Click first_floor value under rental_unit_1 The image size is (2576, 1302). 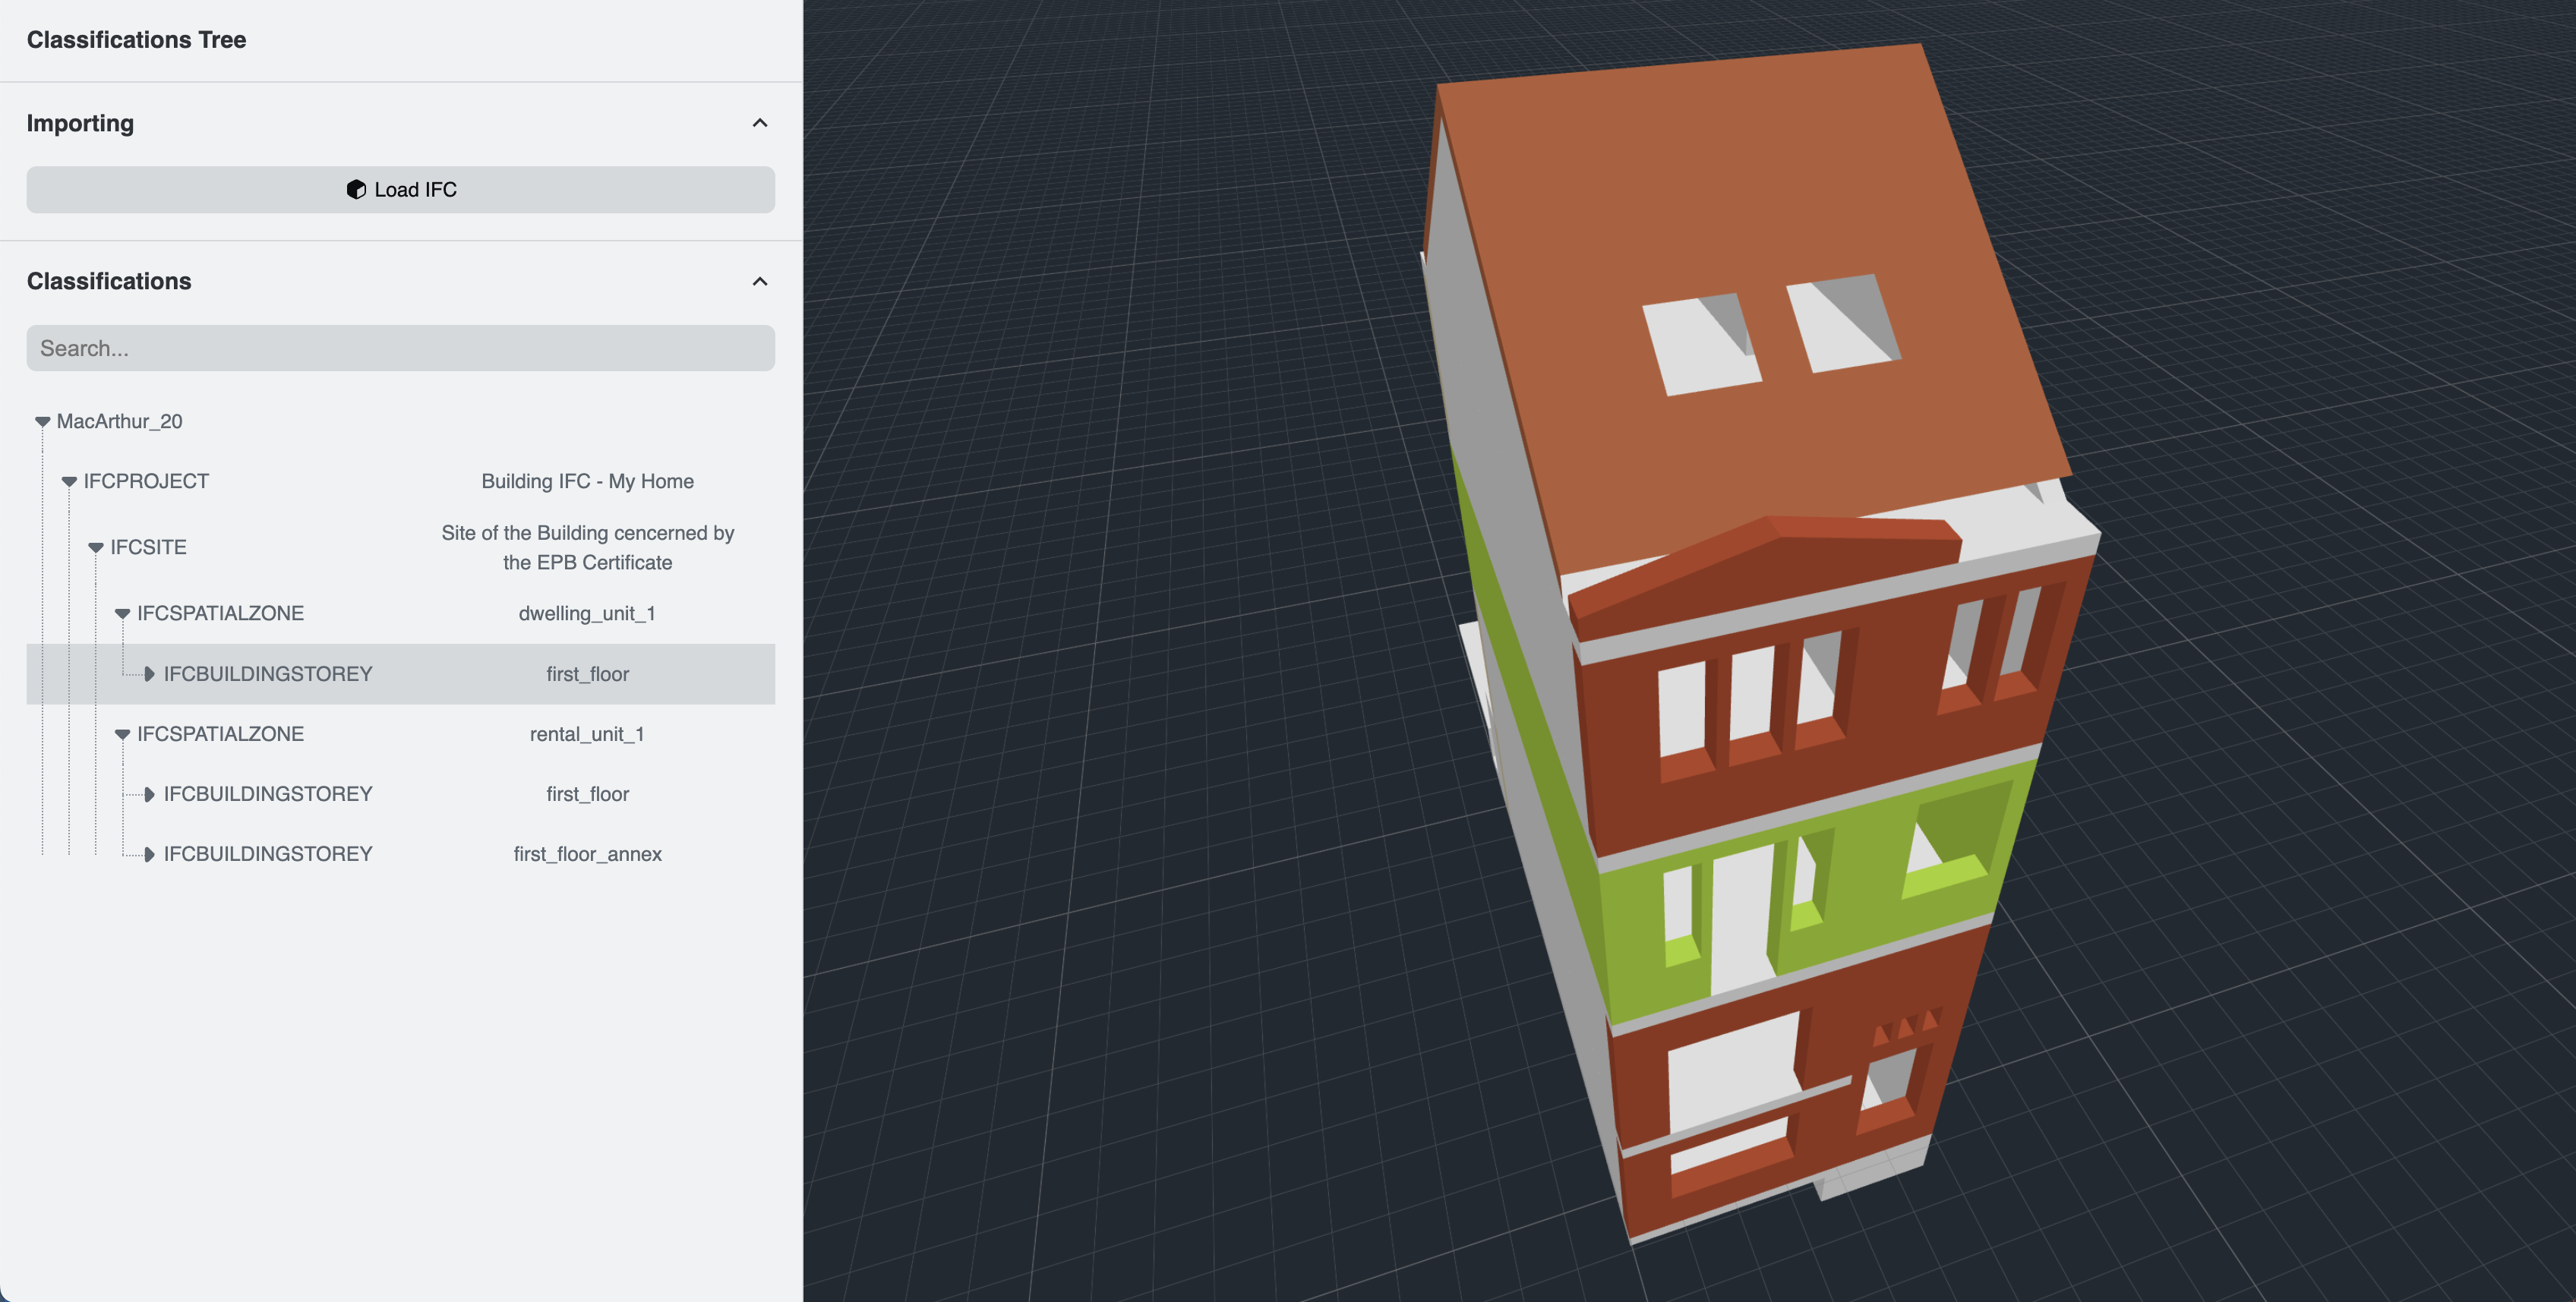tap(588, 794)
